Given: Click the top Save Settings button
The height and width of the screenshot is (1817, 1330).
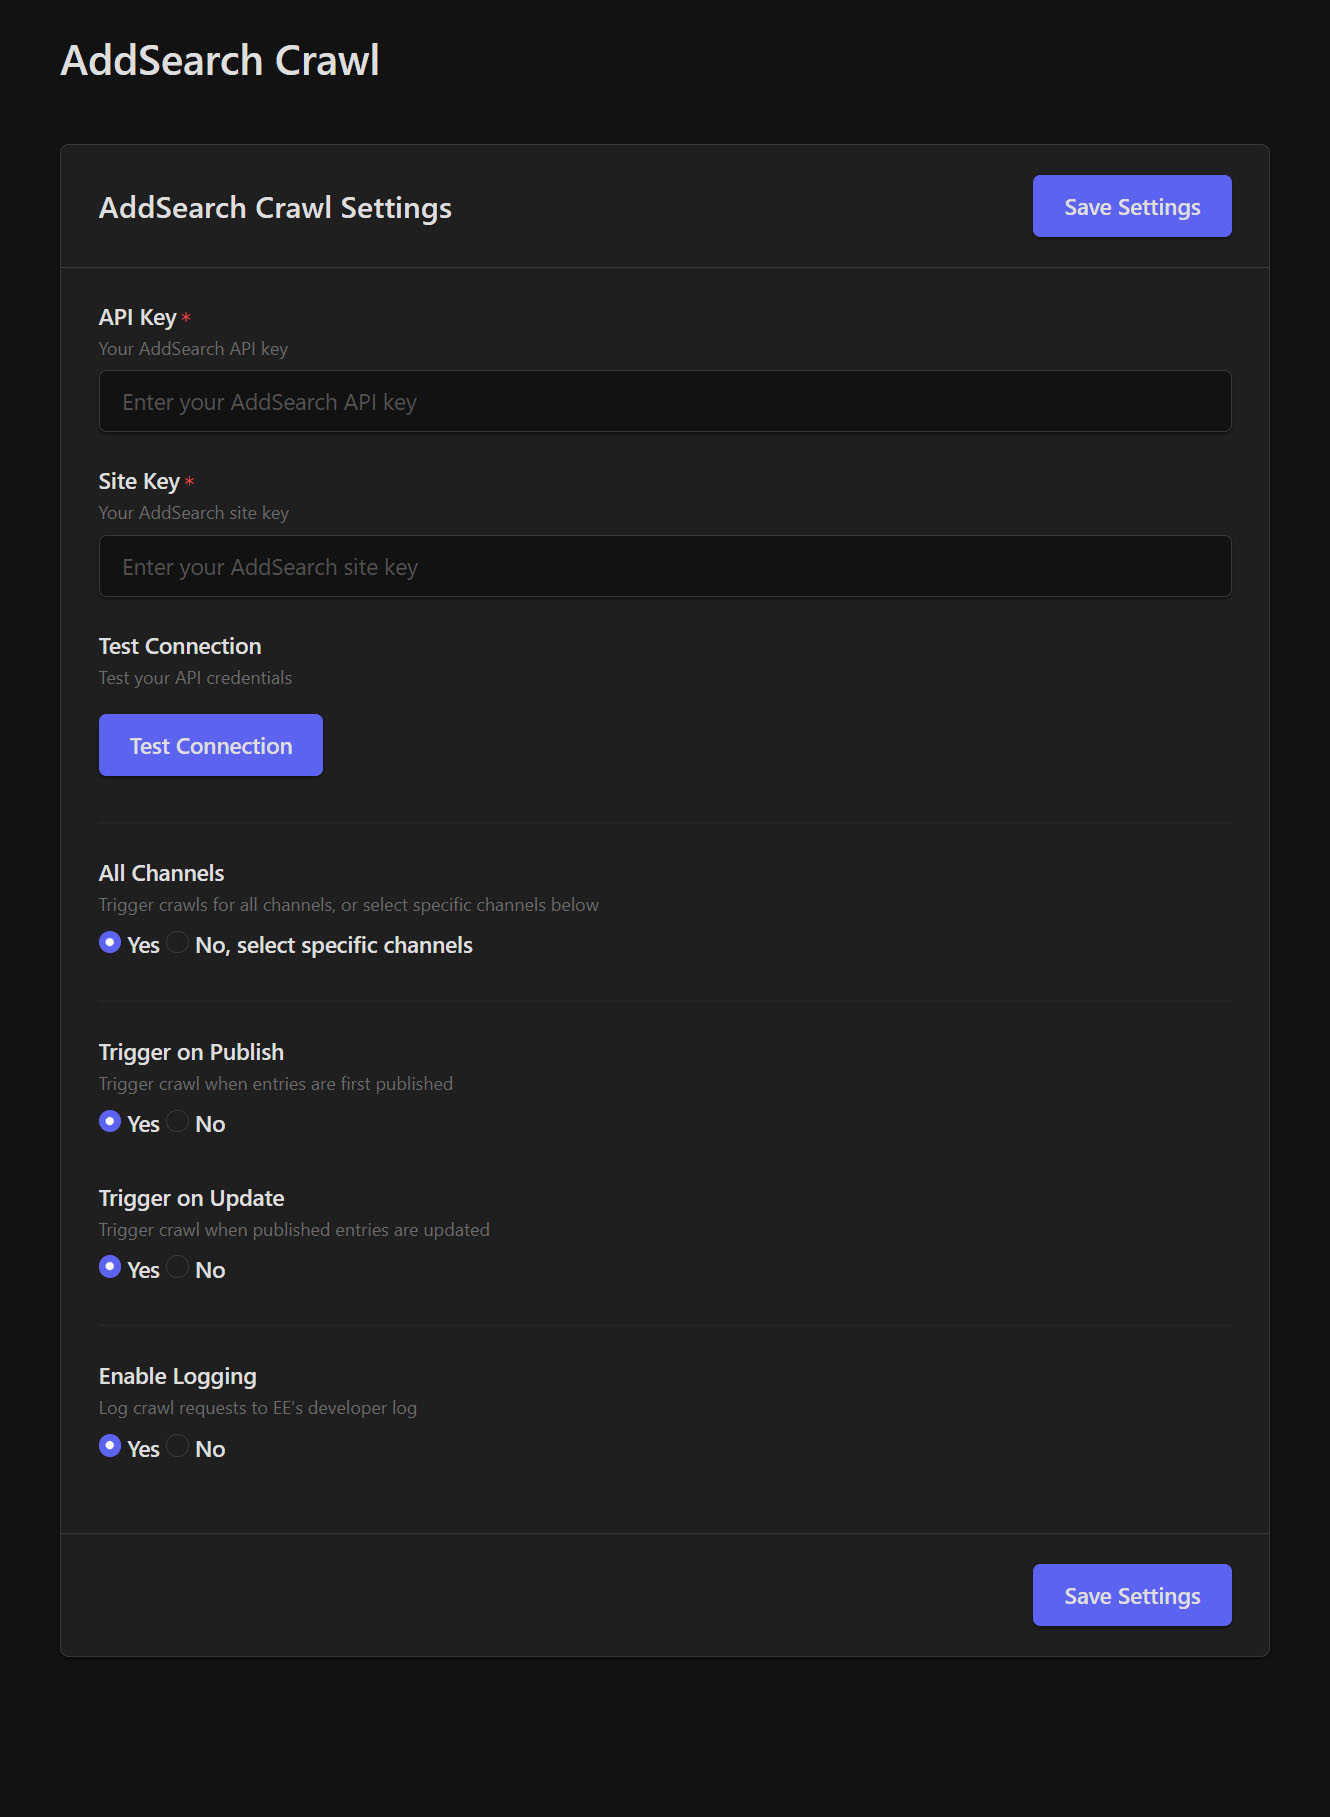Looking at the screenshot, I should click(1131, 206).
